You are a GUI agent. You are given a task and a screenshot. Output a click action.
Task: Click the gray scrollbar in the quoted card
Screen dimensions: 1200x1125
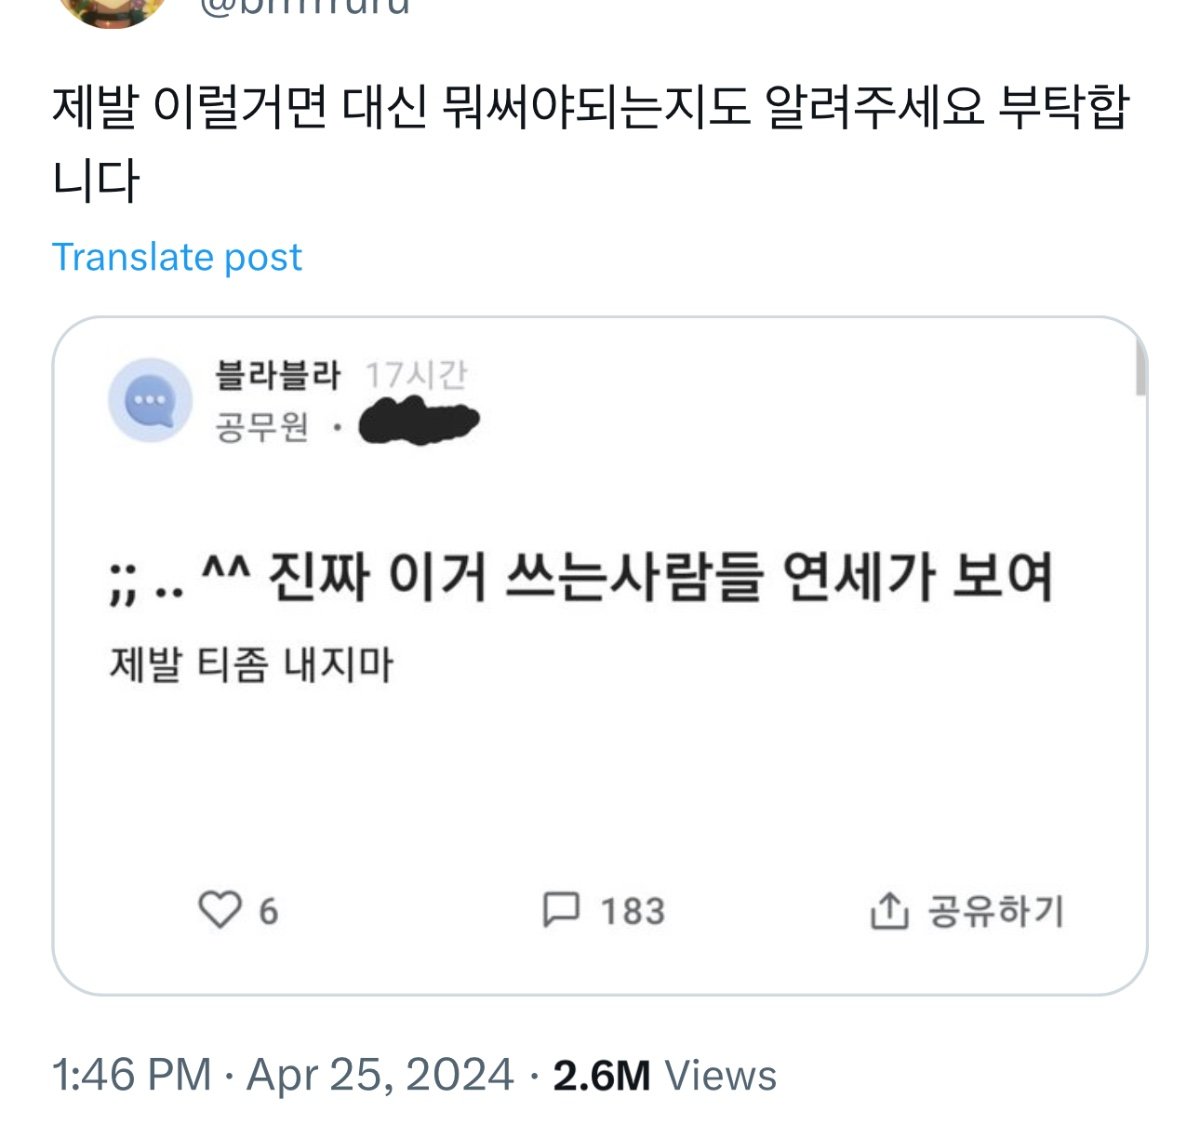tap(1141, 368)
